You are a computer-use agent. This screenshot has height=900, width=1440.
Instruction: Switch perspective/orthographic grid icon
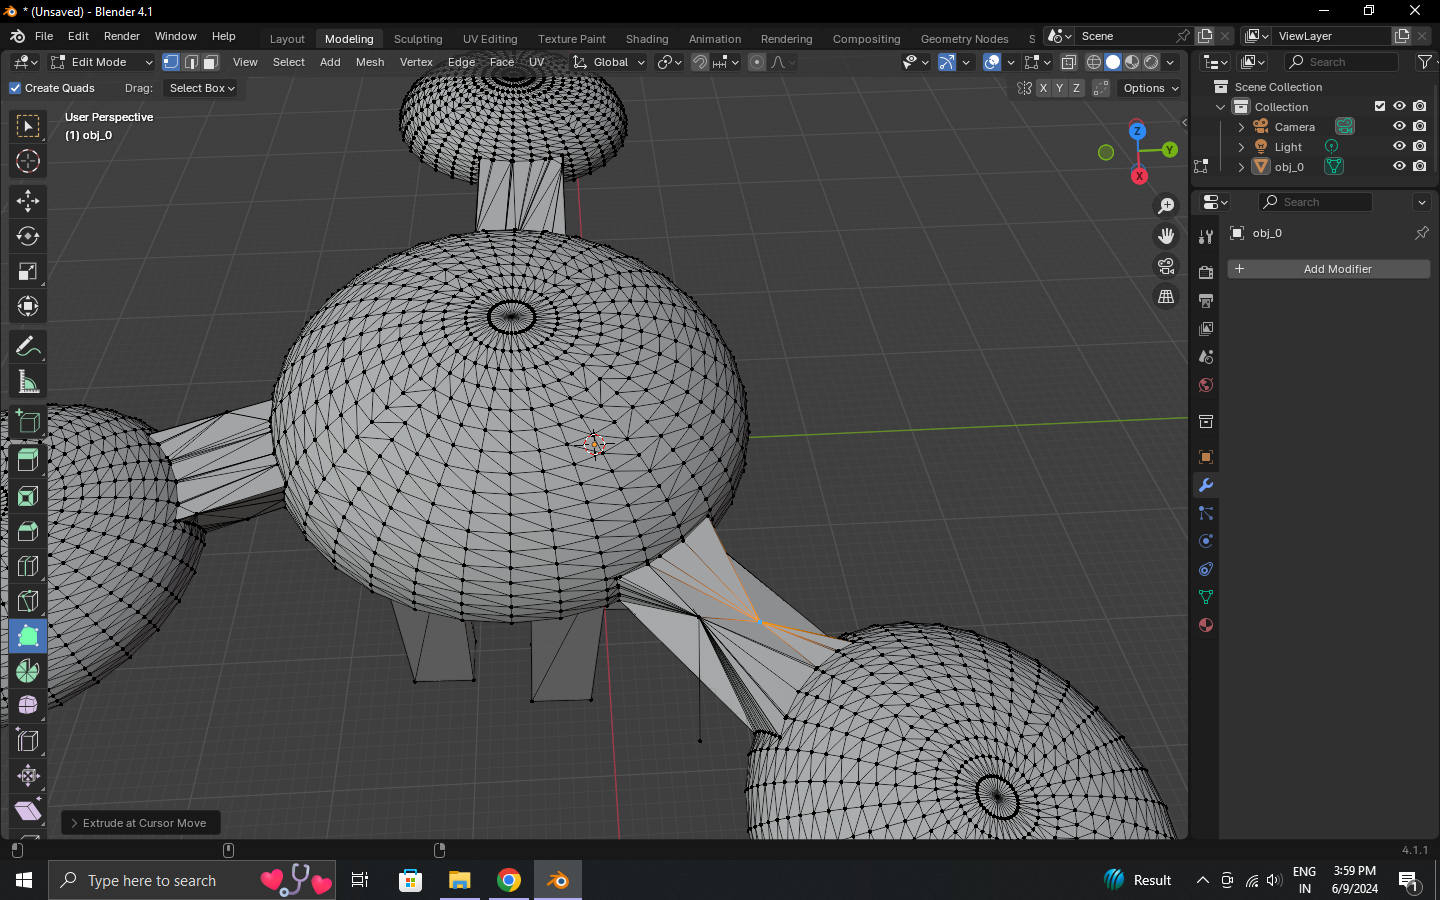(1166, 297)
